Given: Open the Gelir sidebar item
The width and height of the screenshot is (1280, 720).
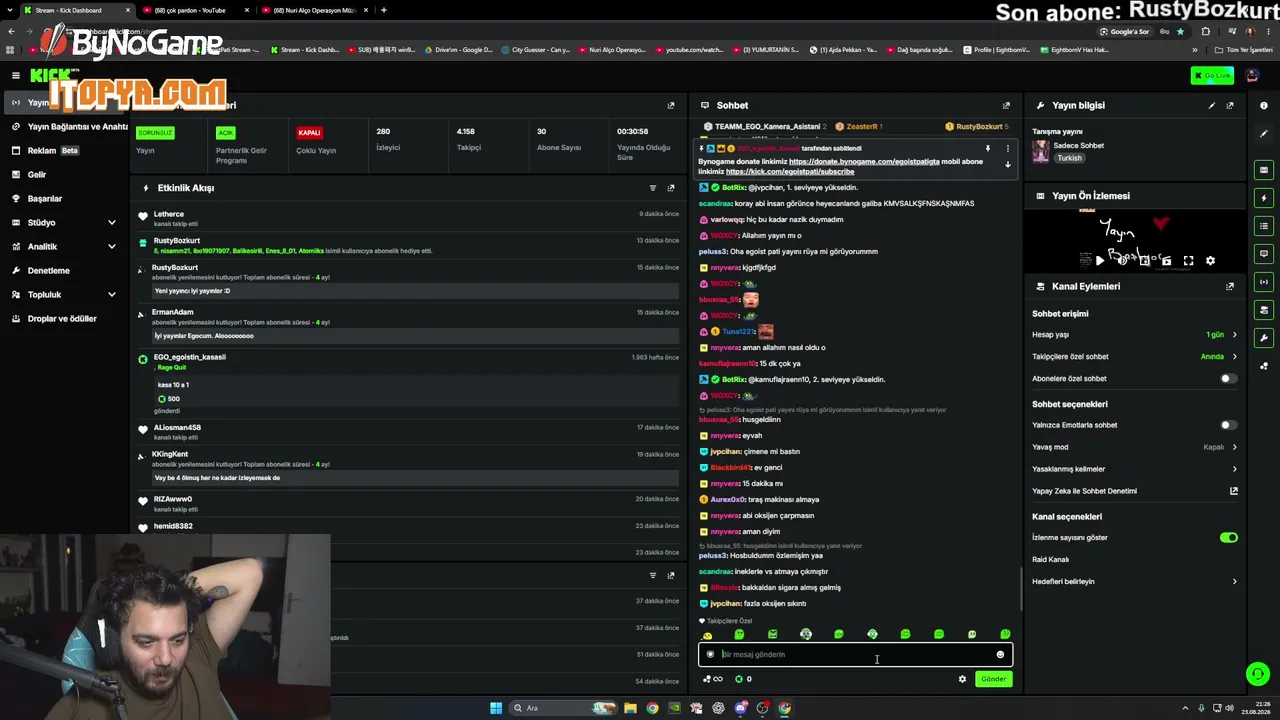Looking at the screenshot, I should [x=66, y=175].
